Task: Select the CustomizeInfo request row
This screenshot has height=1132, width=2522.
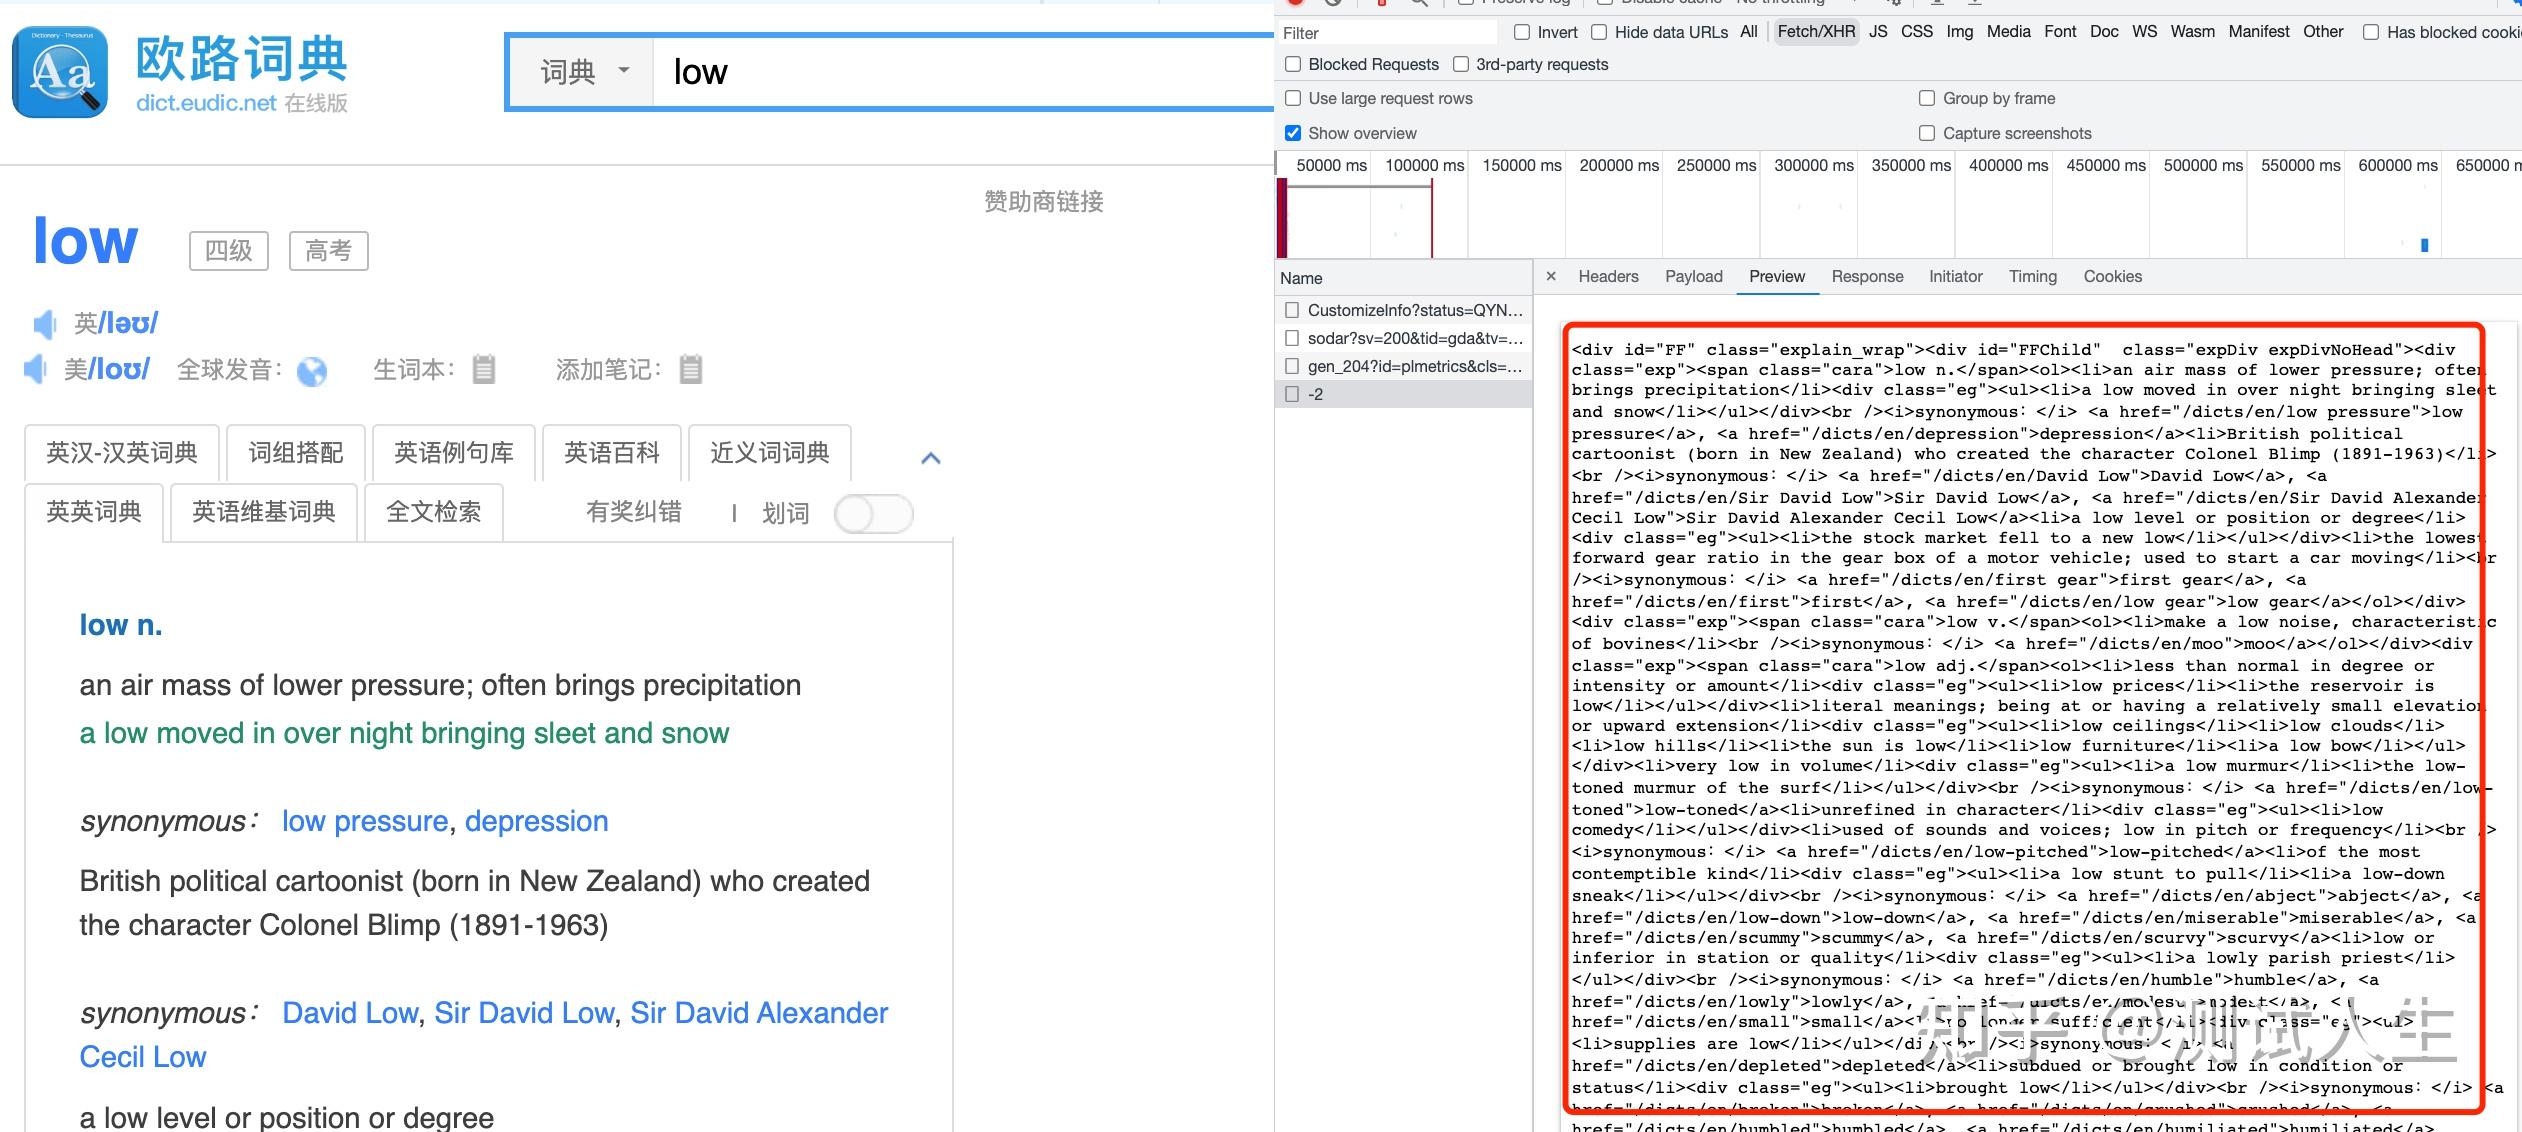Action: (x=1414, y=310)
